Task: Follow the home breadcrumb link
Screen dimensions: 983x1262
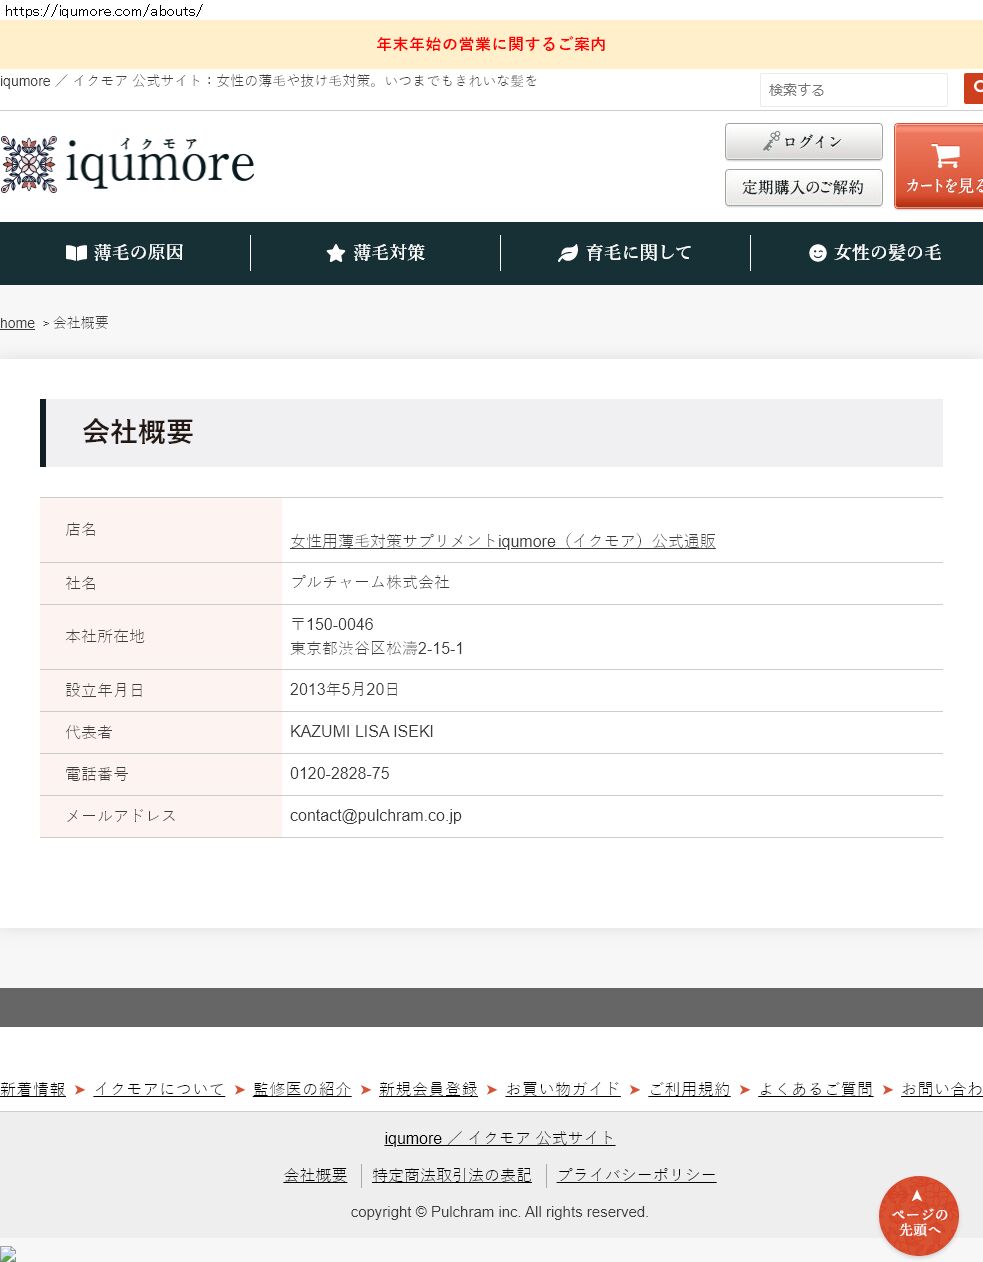Action: 17,323
